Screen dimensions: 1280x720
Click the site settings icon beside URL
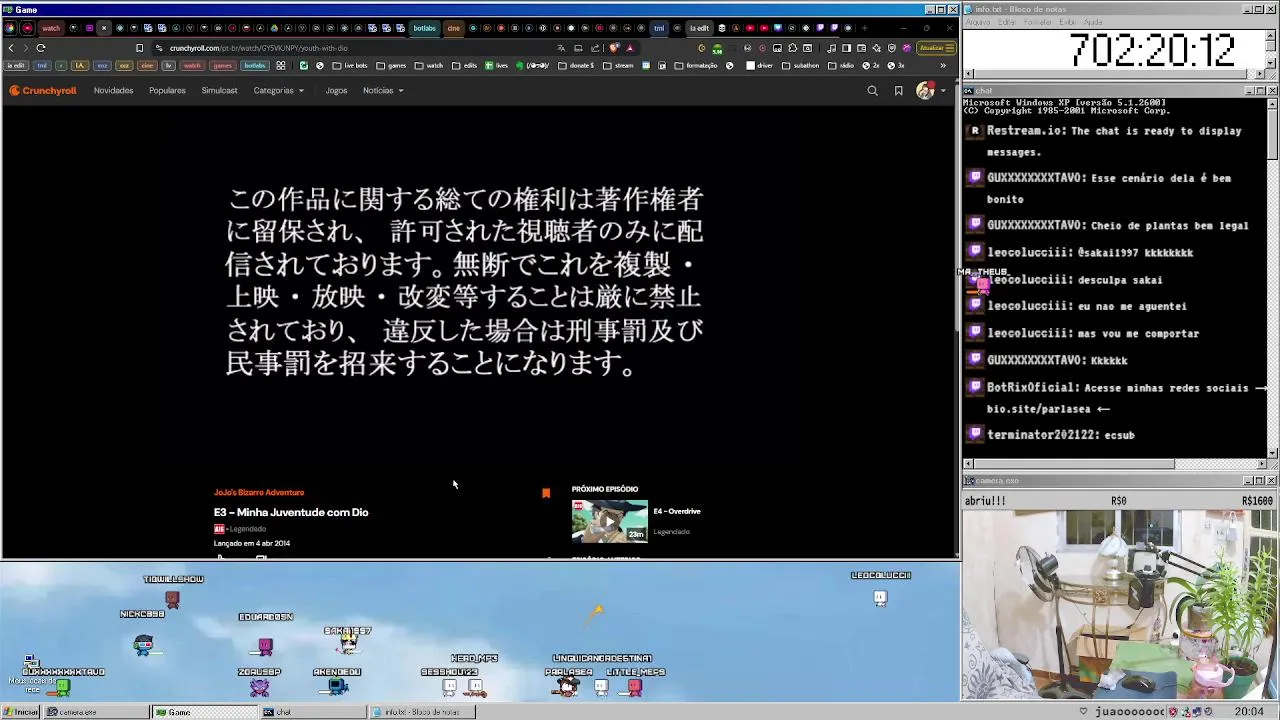tap(159, 48)
